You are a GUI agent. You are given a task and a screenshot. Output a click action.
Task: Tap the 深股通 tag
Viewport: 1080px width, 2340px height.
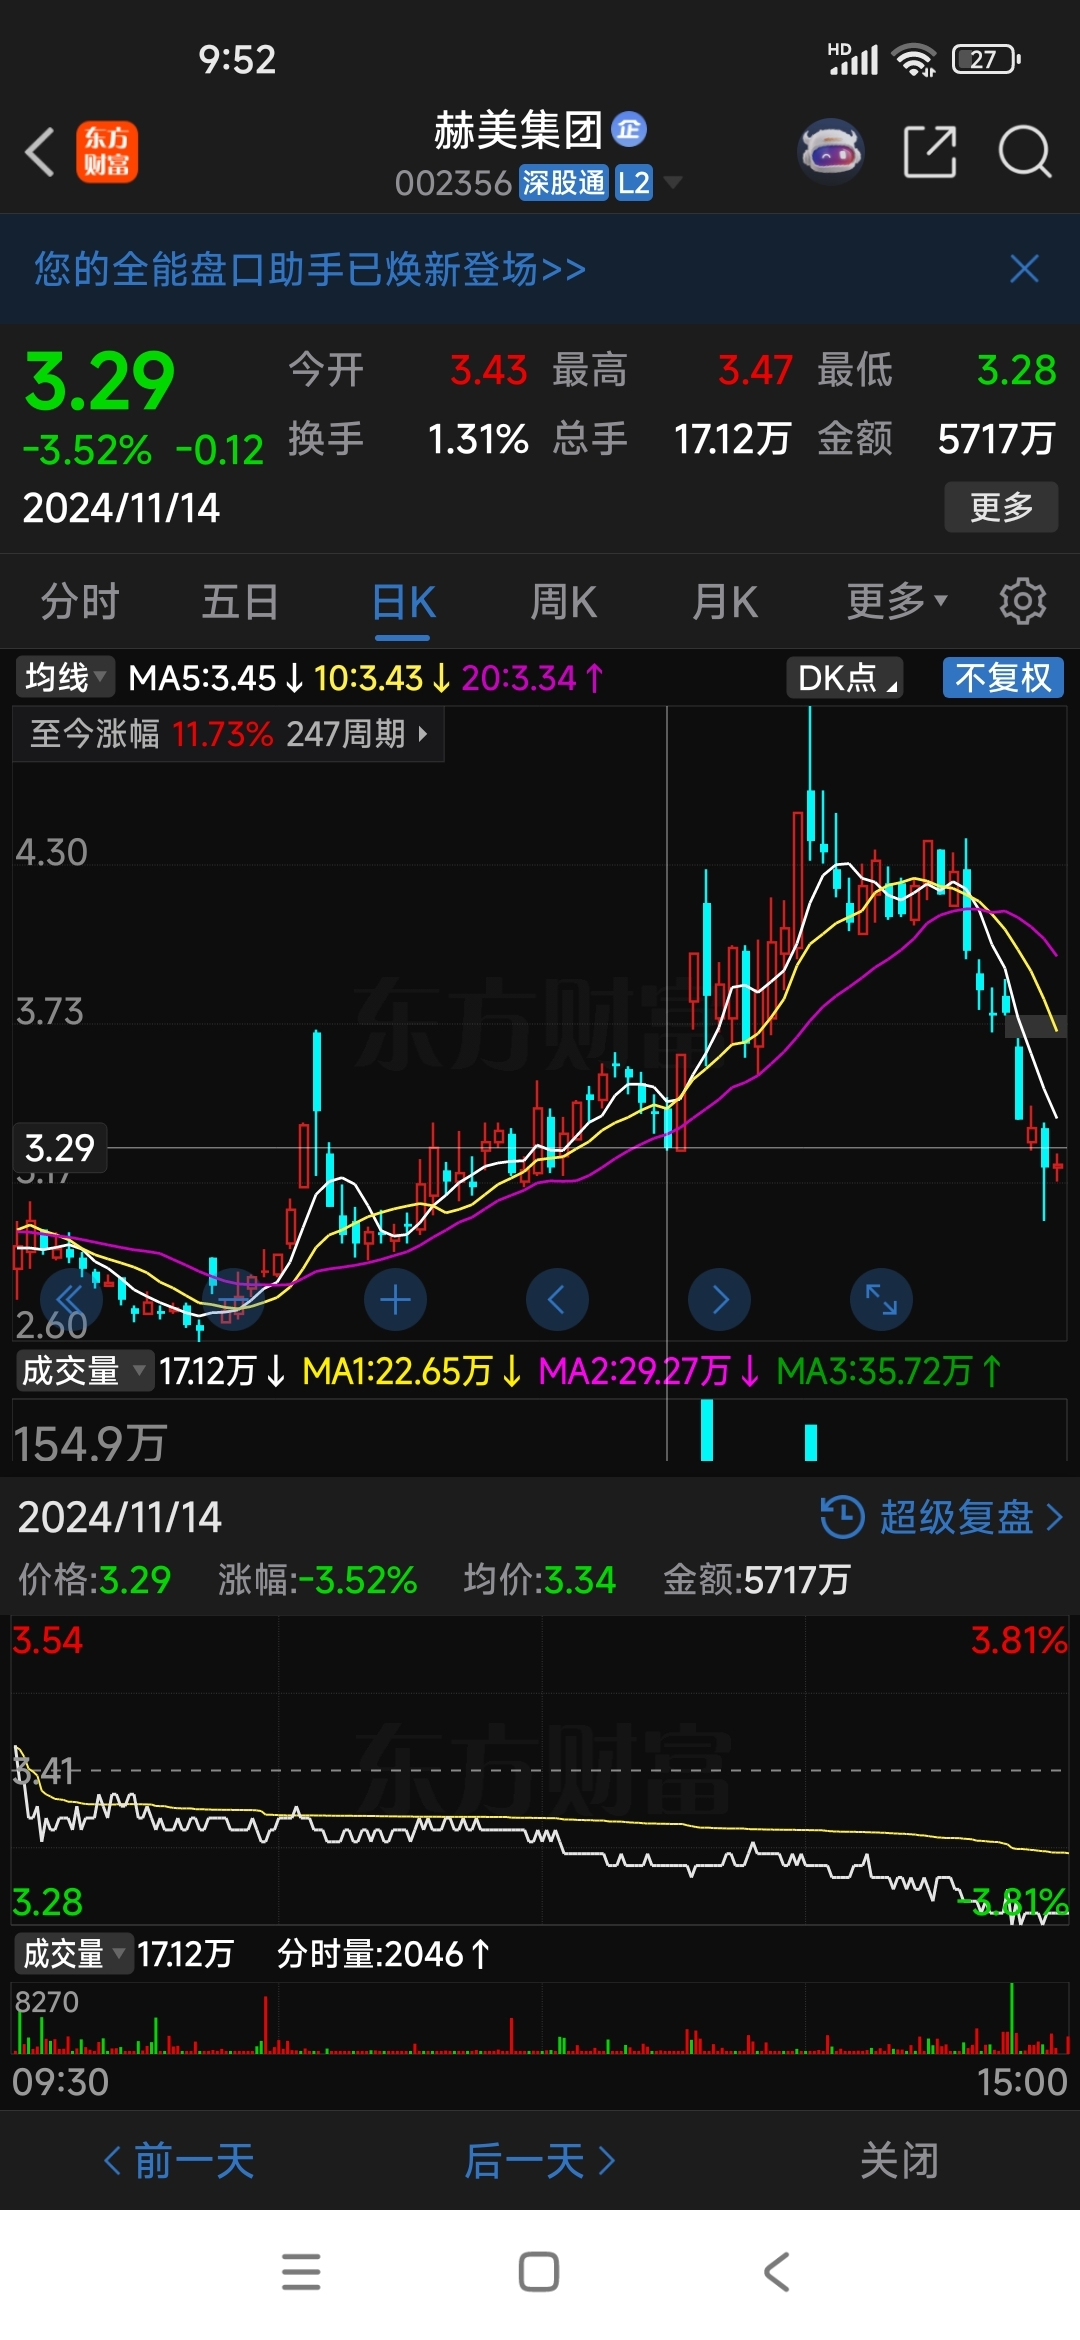pos(563,183)
